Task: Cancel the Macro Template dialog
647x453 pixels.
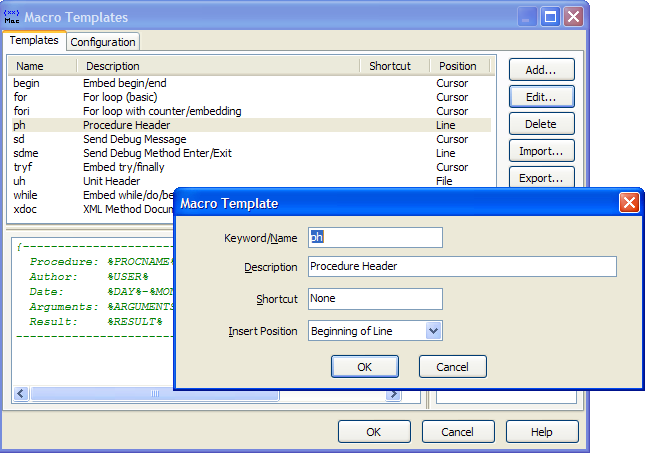Action: pos(452,367)
